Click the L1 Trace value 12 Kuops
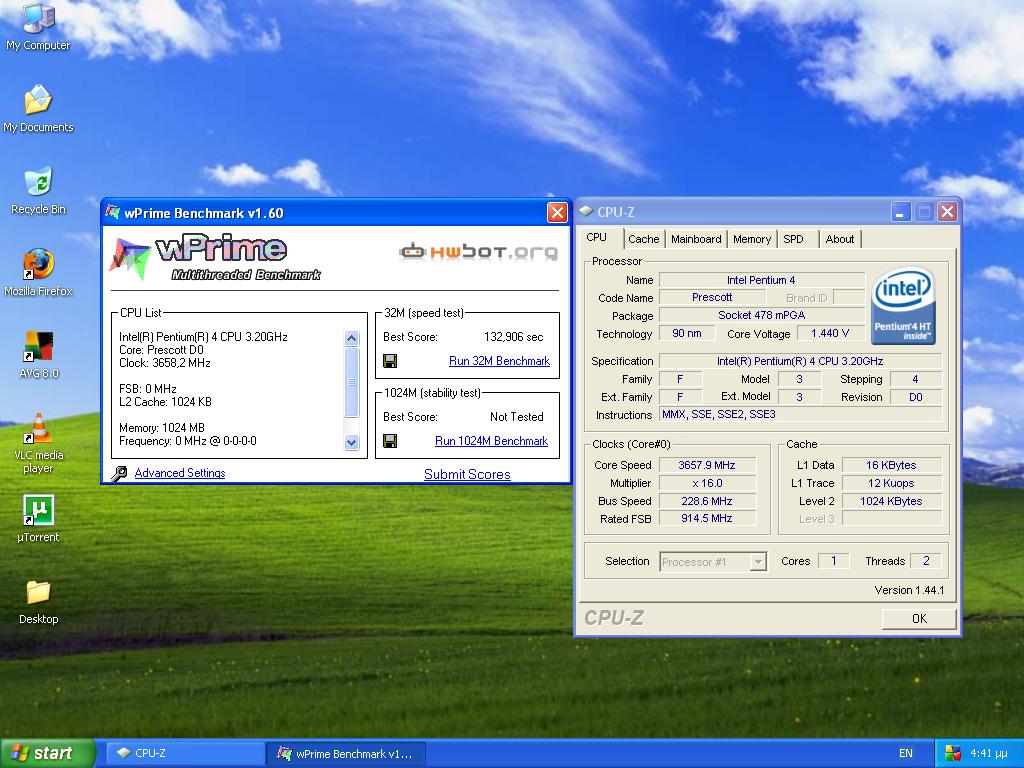This screenshot has width=1024, height=768. coord(891,483)
